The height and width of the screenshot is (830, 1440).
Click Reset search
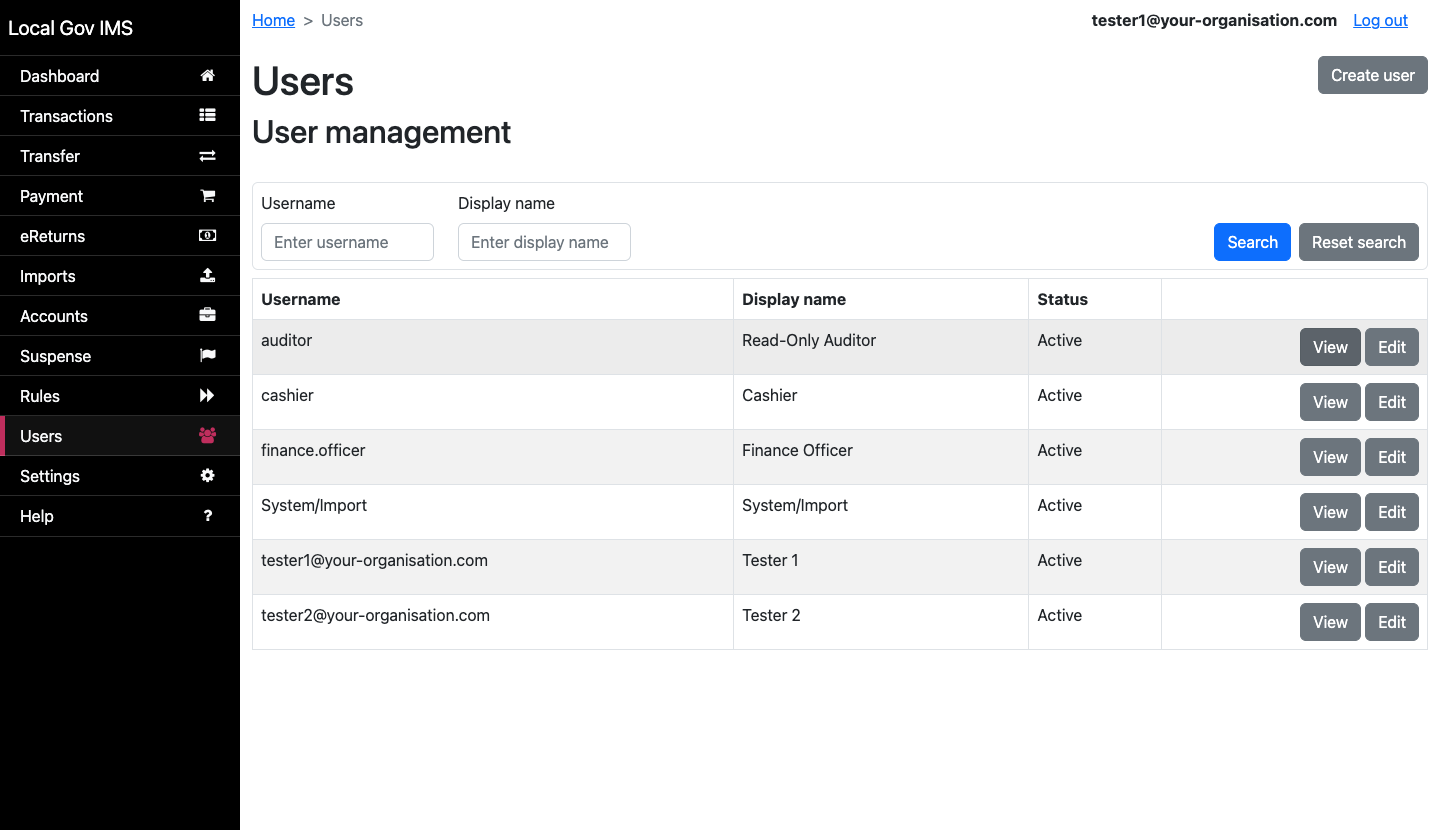click(x=1358, y=242)
